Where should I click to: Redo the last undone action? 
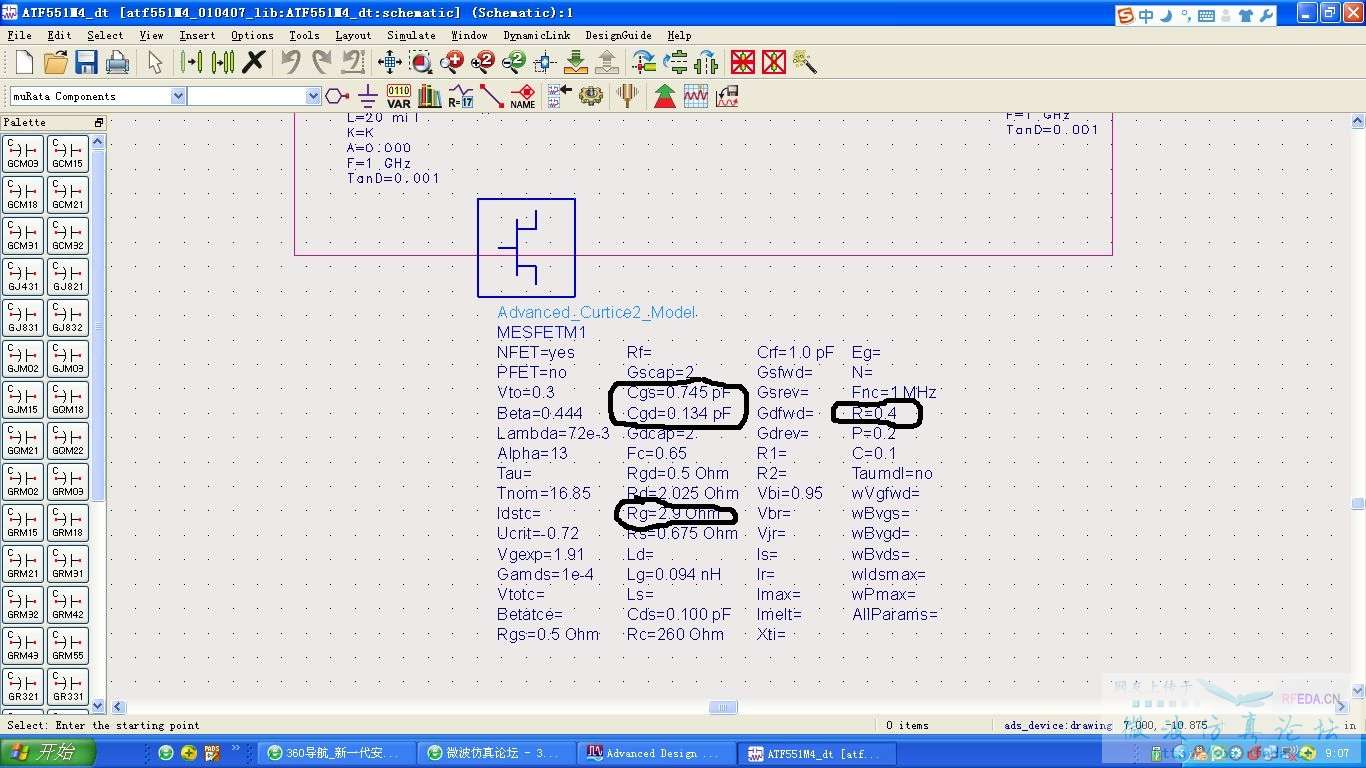(321, 63)
